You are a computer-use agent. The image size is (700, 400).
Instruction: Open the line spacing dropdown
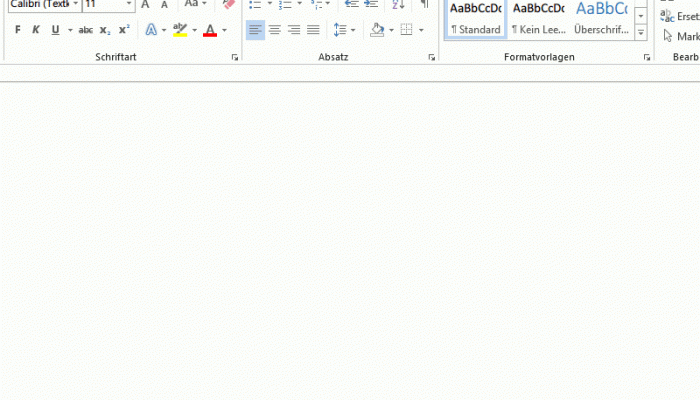tap(353, 30)
